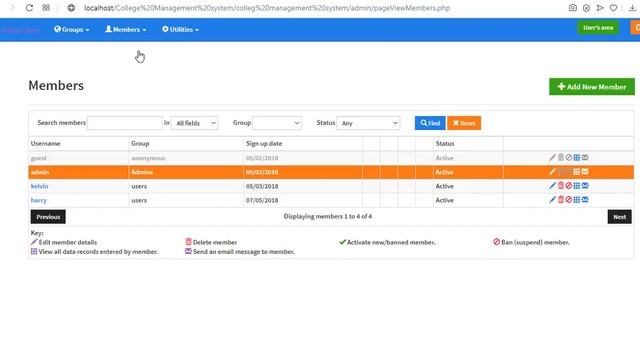View data records entered by guest

577,158
